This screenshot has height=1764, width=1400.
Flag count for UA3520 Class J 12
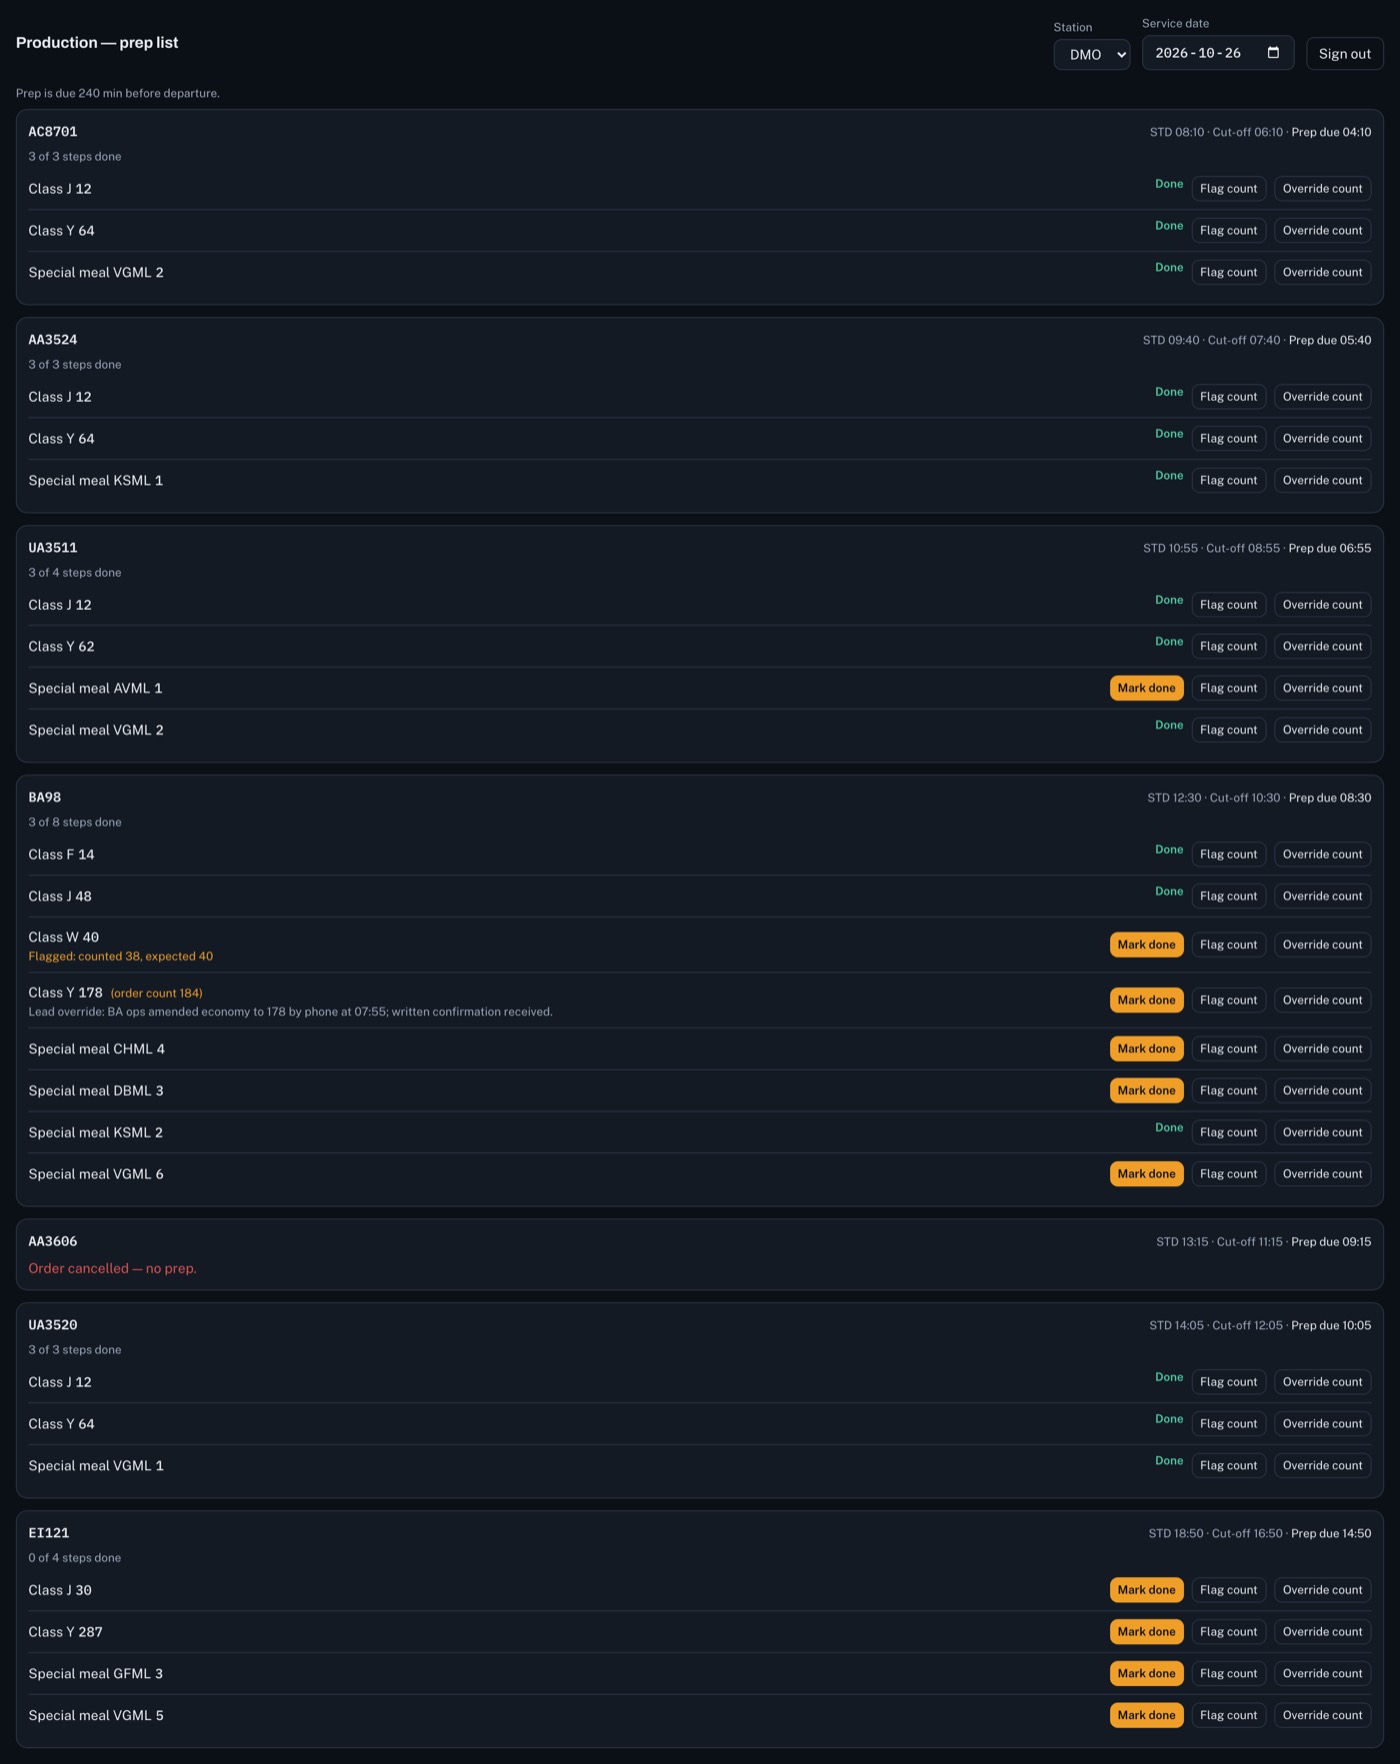(1229, 1382)
